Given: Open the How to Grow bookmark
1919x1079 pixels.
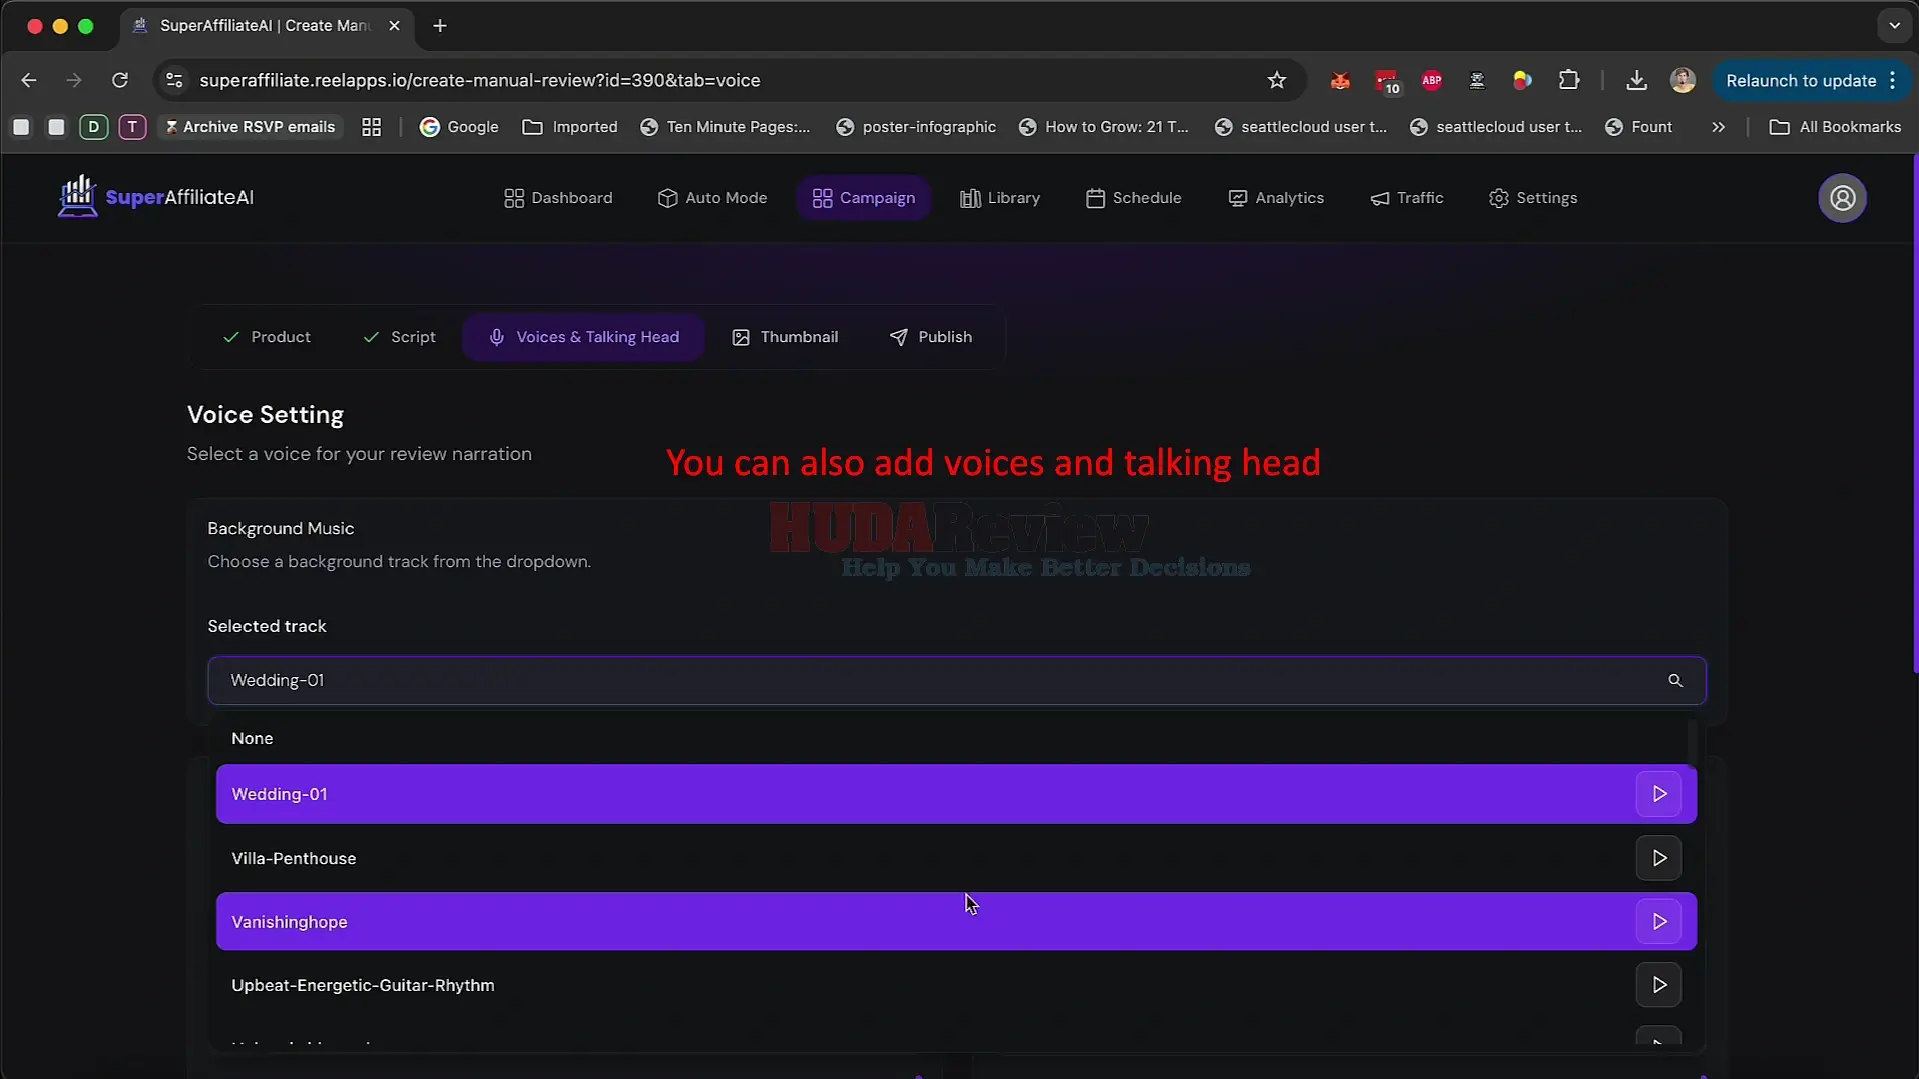Looking at the screenshot, I should click(1103, 127).
